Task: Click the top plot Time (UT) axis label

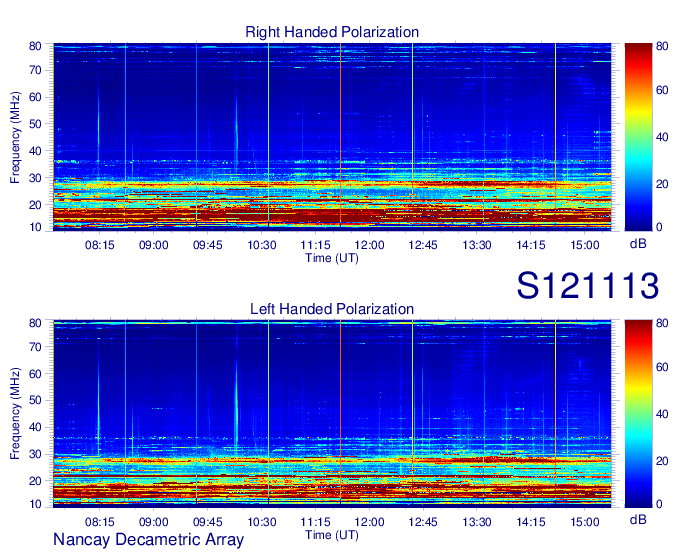Action: (x=332, y=258)
